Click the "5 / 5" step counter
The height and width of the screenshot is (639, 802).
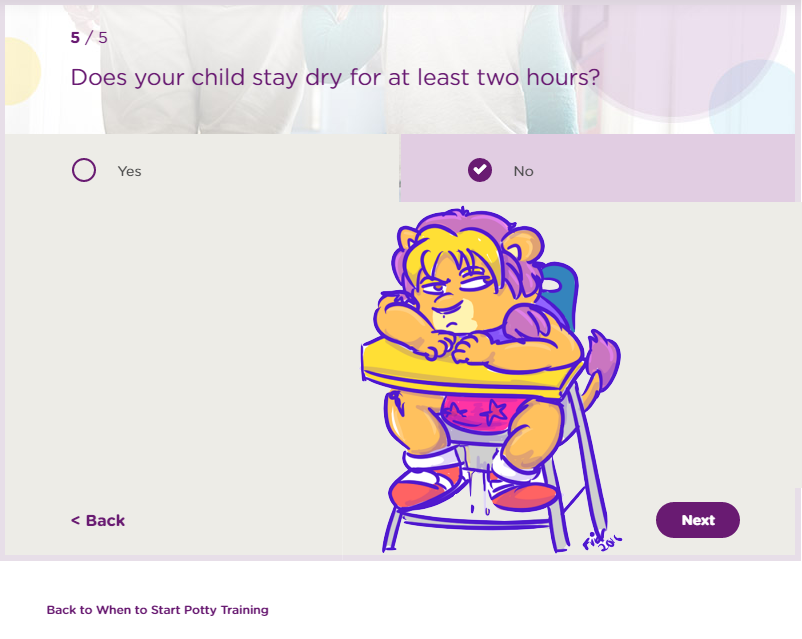coord(89,38)
